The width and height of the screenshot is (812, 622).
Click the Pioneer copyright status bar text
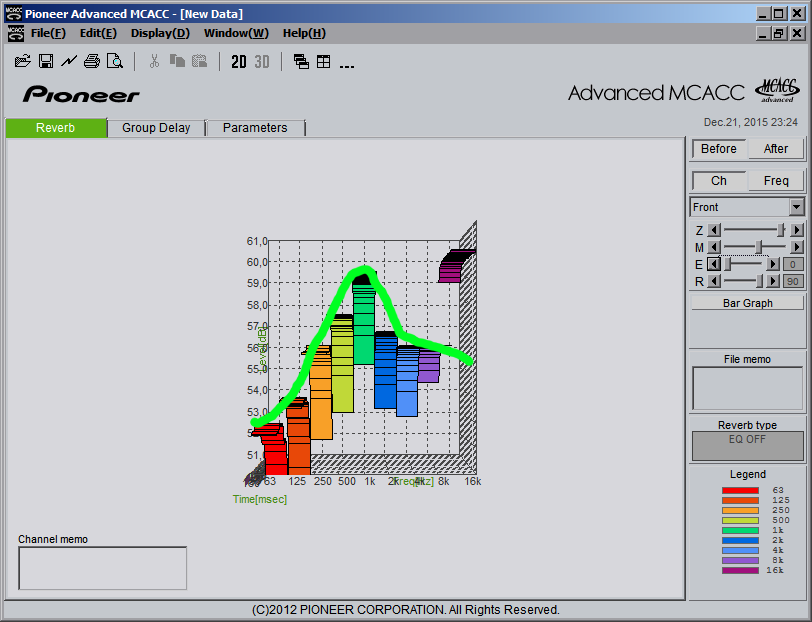point(406,610)
